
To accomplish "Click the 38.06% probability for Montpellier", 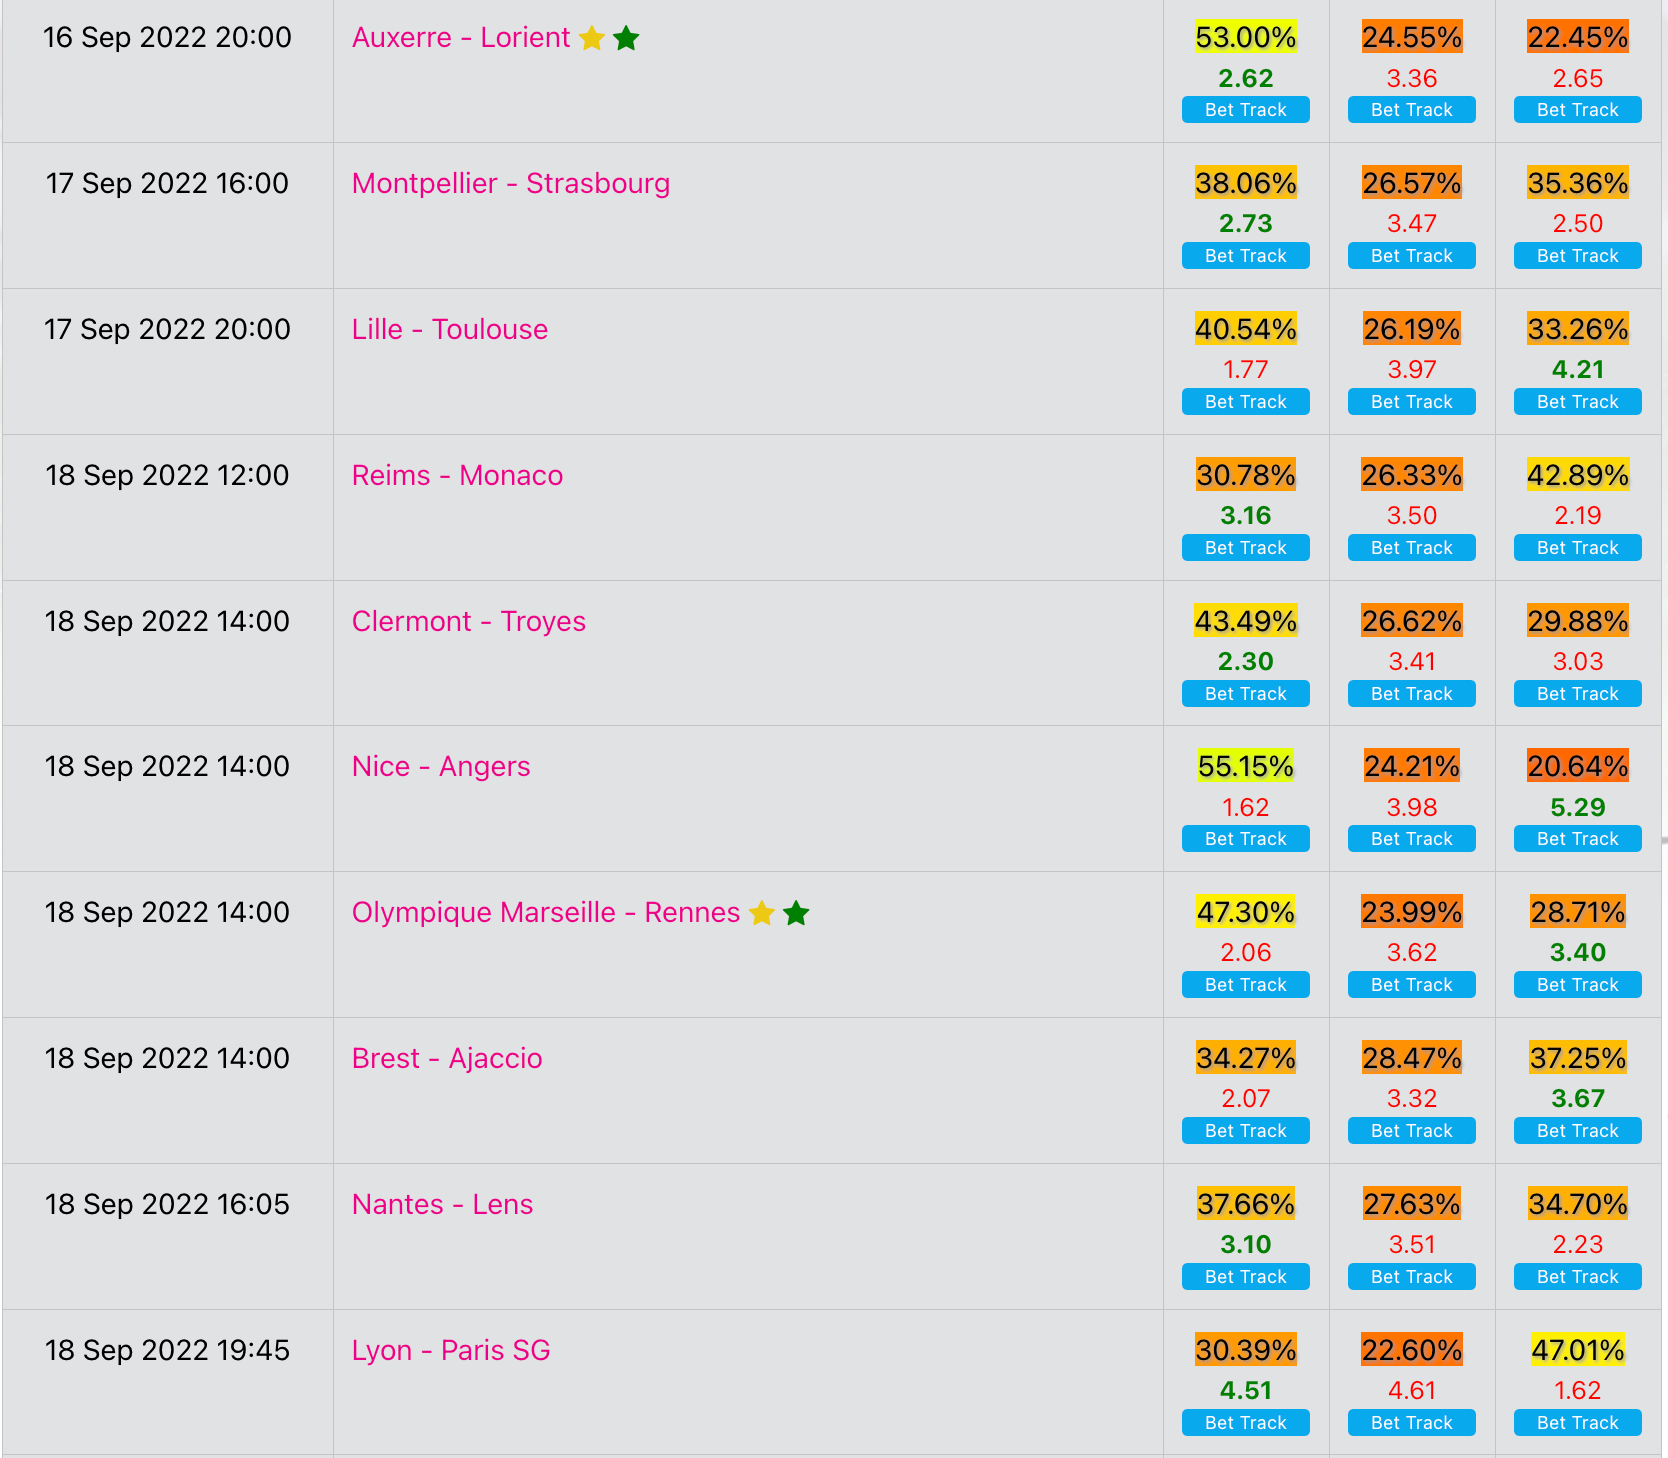I will pyautogui.click(x=1246, y=184).
